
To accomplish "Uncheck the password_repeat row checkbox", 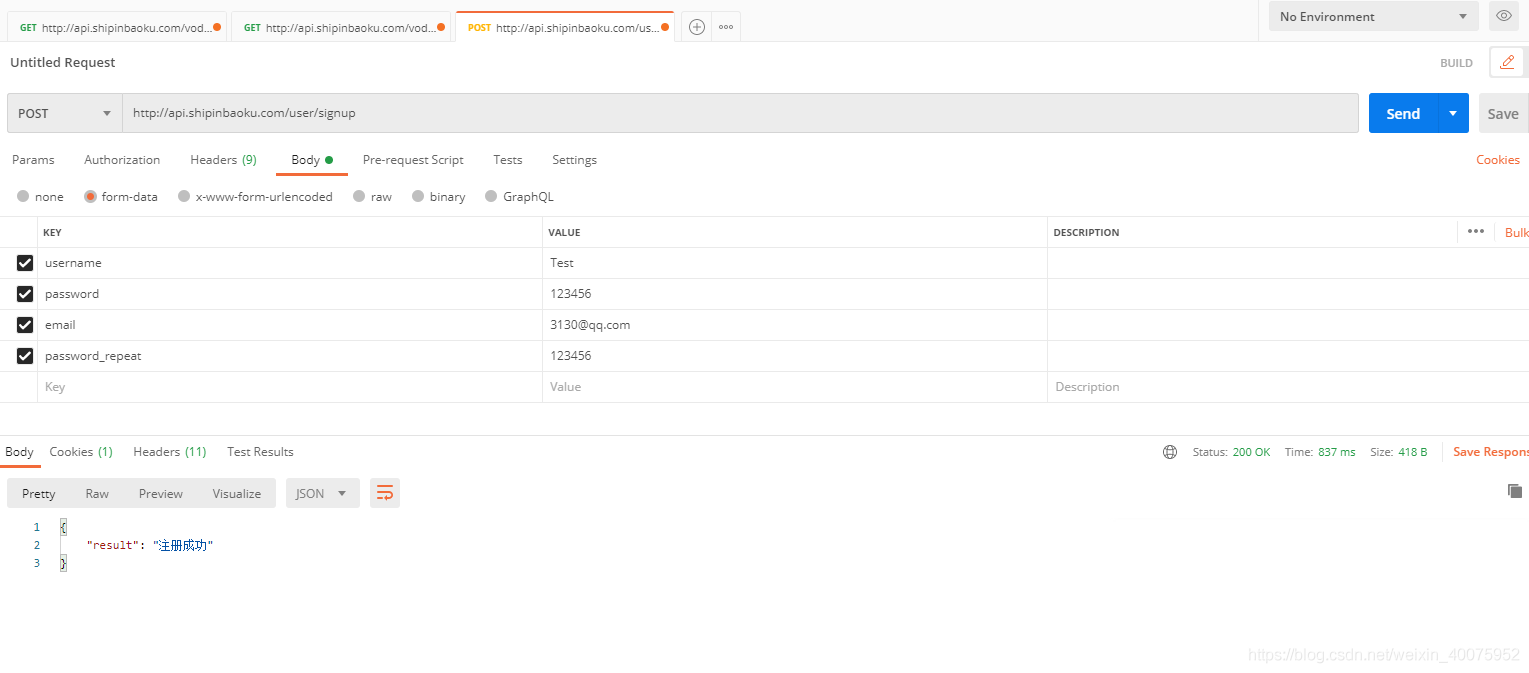I will coord(25,356).
